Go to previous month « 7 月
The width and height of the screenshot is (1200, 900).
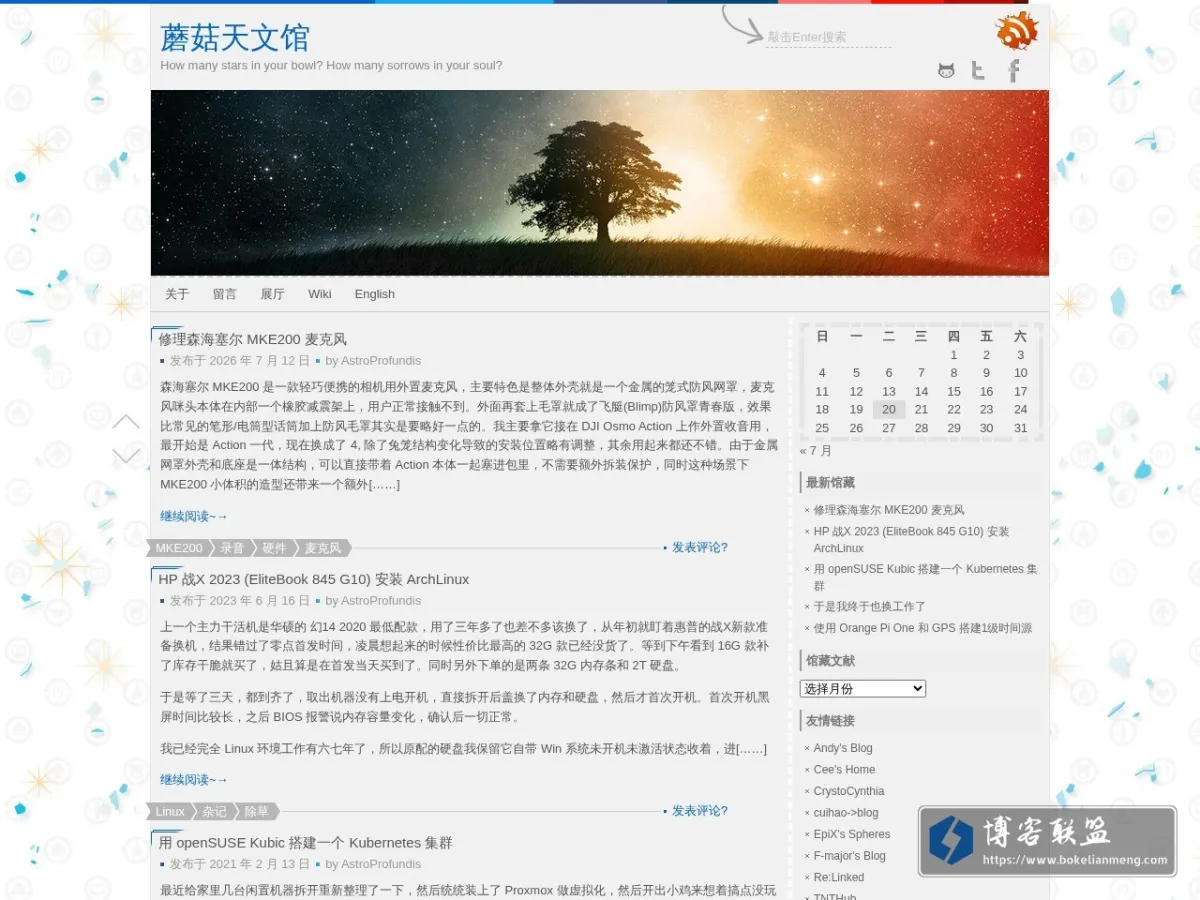(x=816, y=451)
